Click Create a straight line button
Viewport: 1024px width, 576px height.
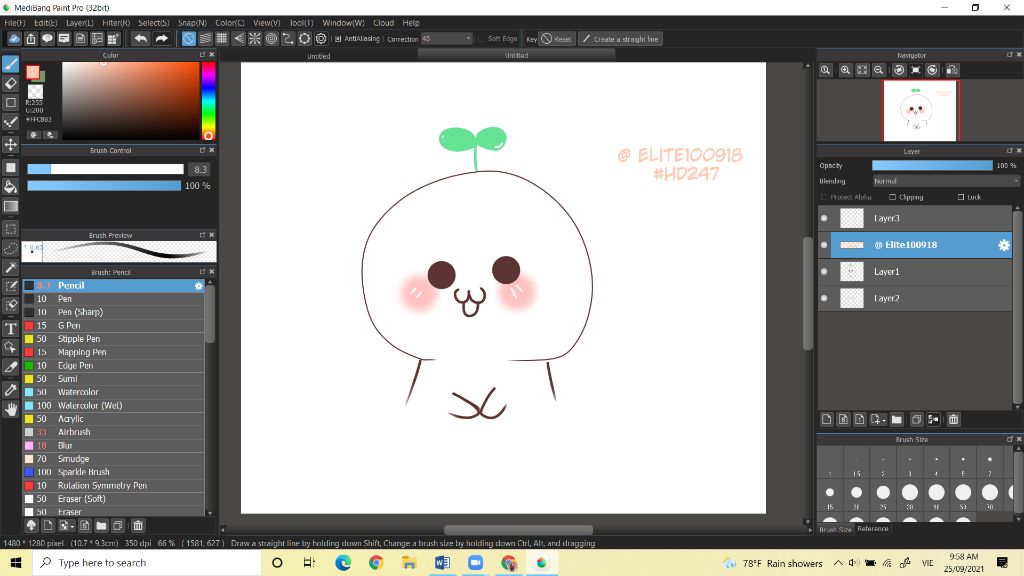(620, 39)
